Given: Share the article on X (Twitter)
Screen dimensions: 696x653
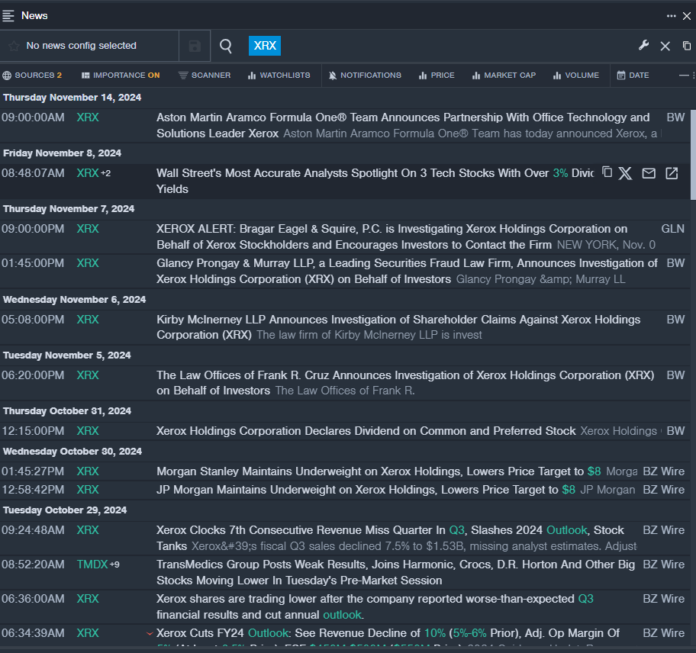Looking at the screenshot, I should pyautogui.click(x=626, y=173).
